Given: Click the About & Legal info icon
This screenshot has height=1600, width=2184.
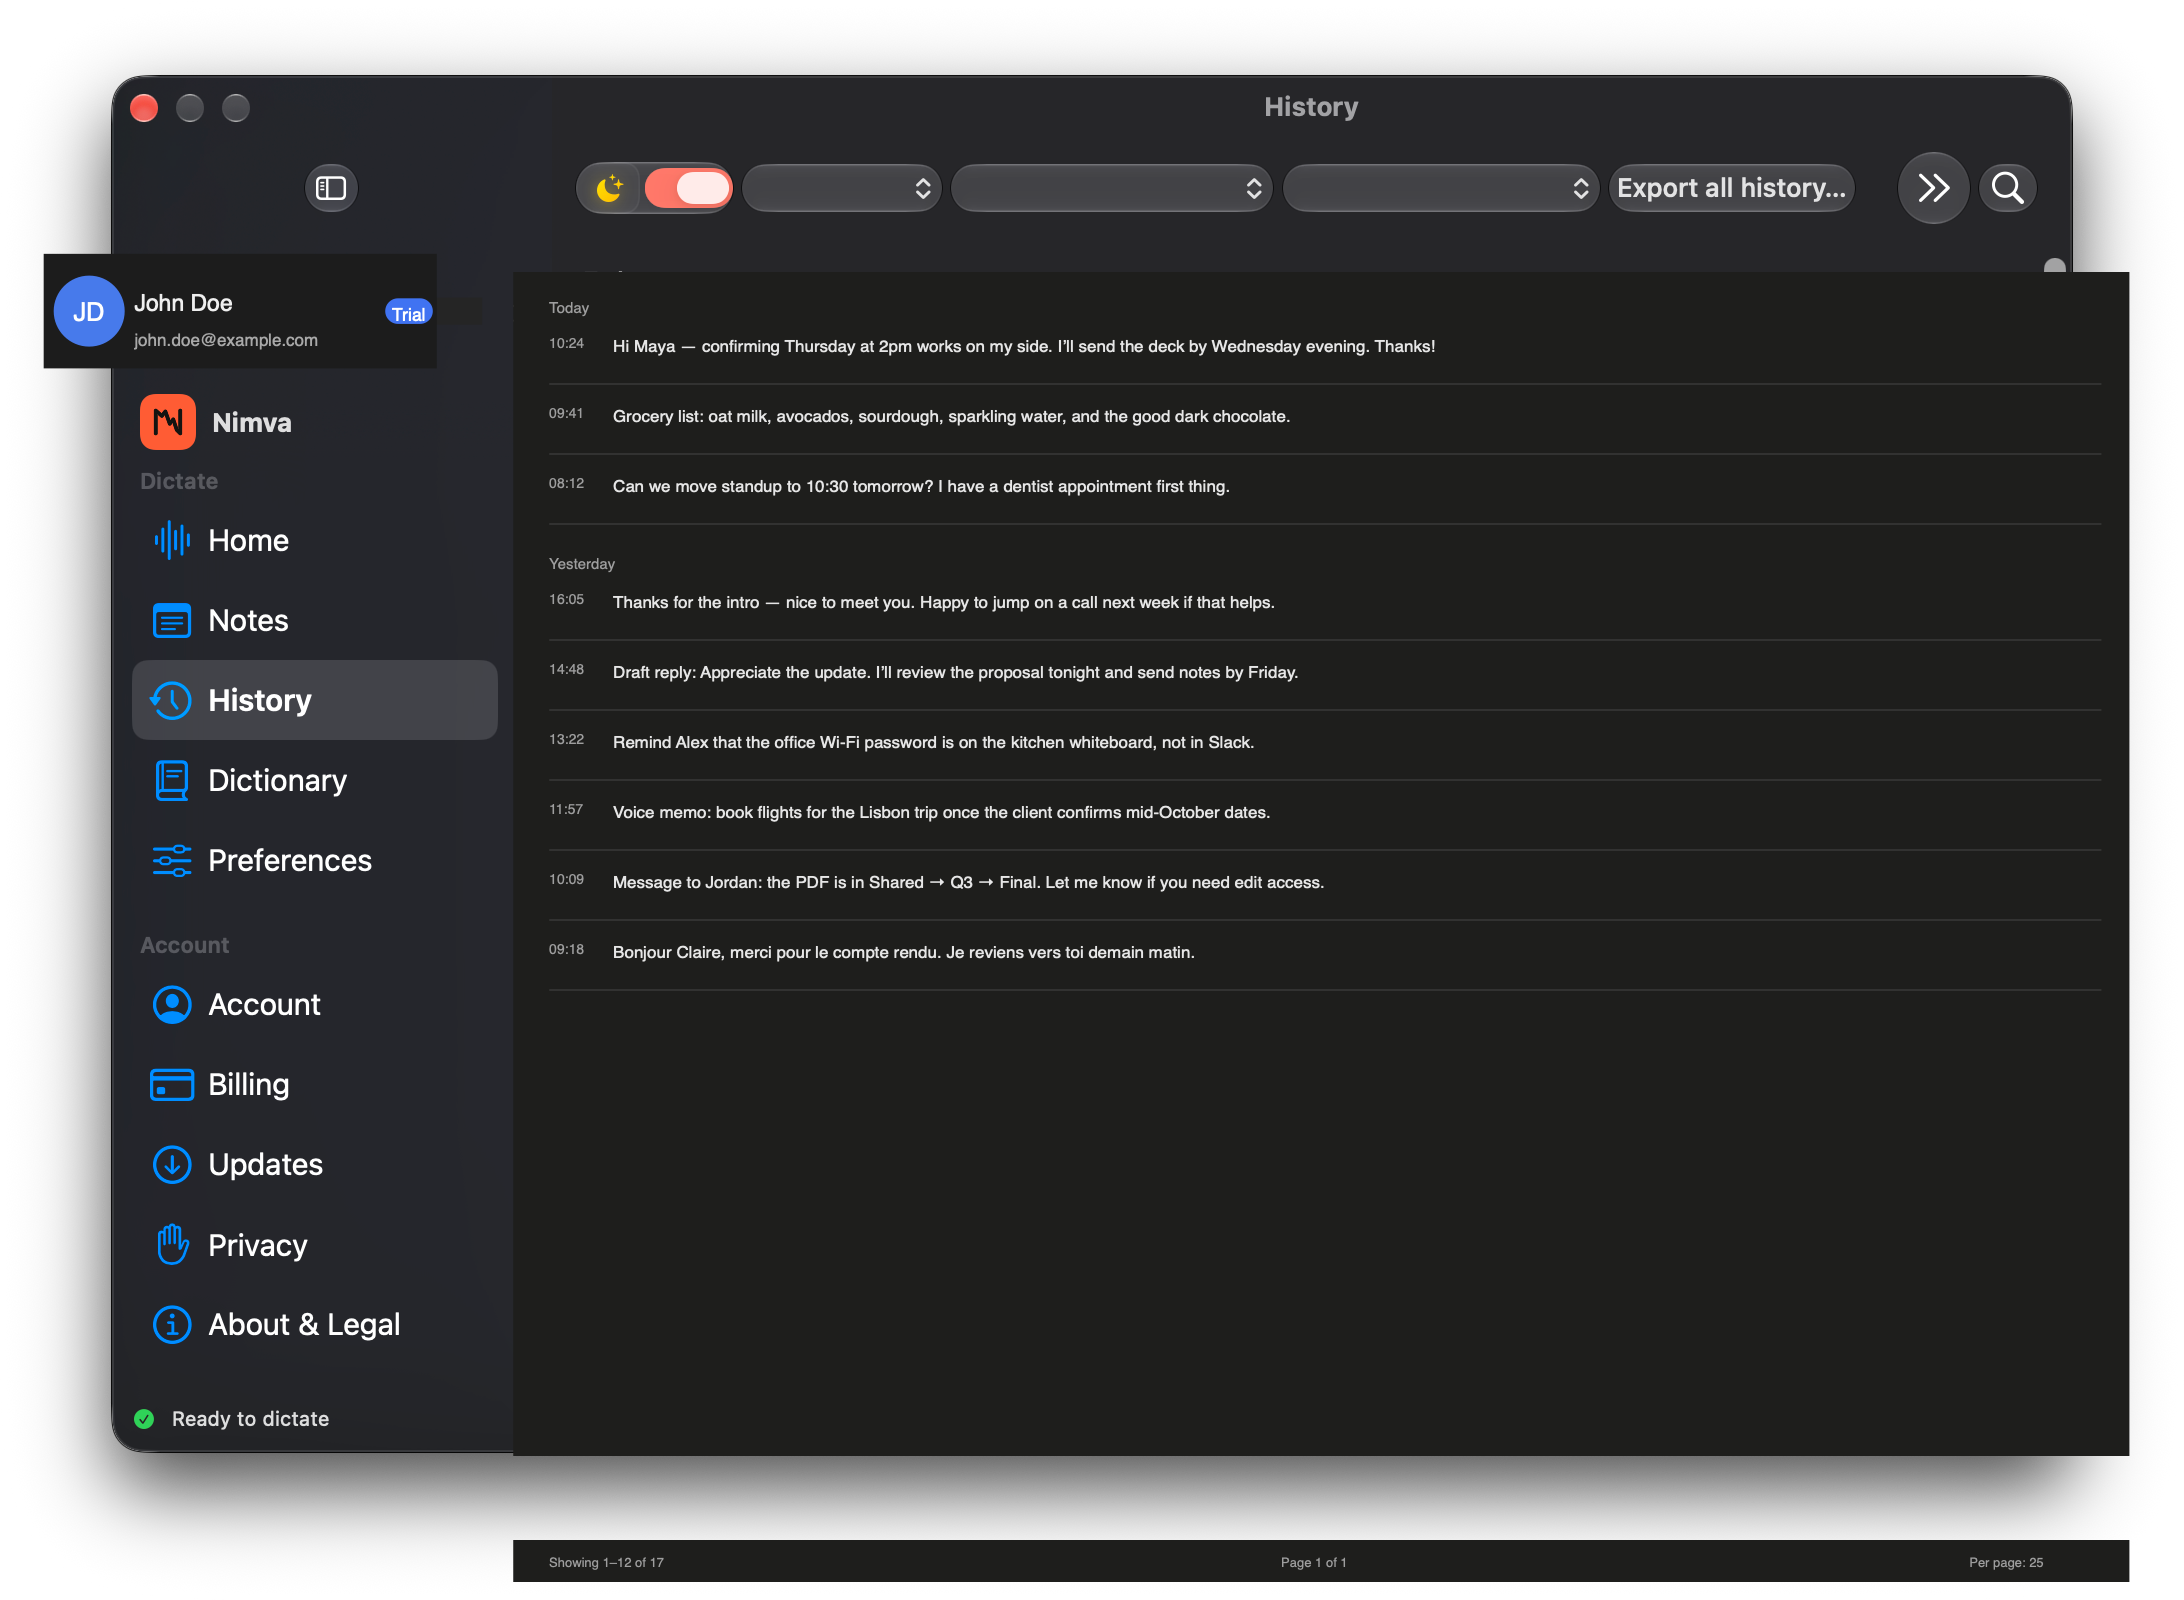Looking at the screenshot, I should pos(172,1324).
